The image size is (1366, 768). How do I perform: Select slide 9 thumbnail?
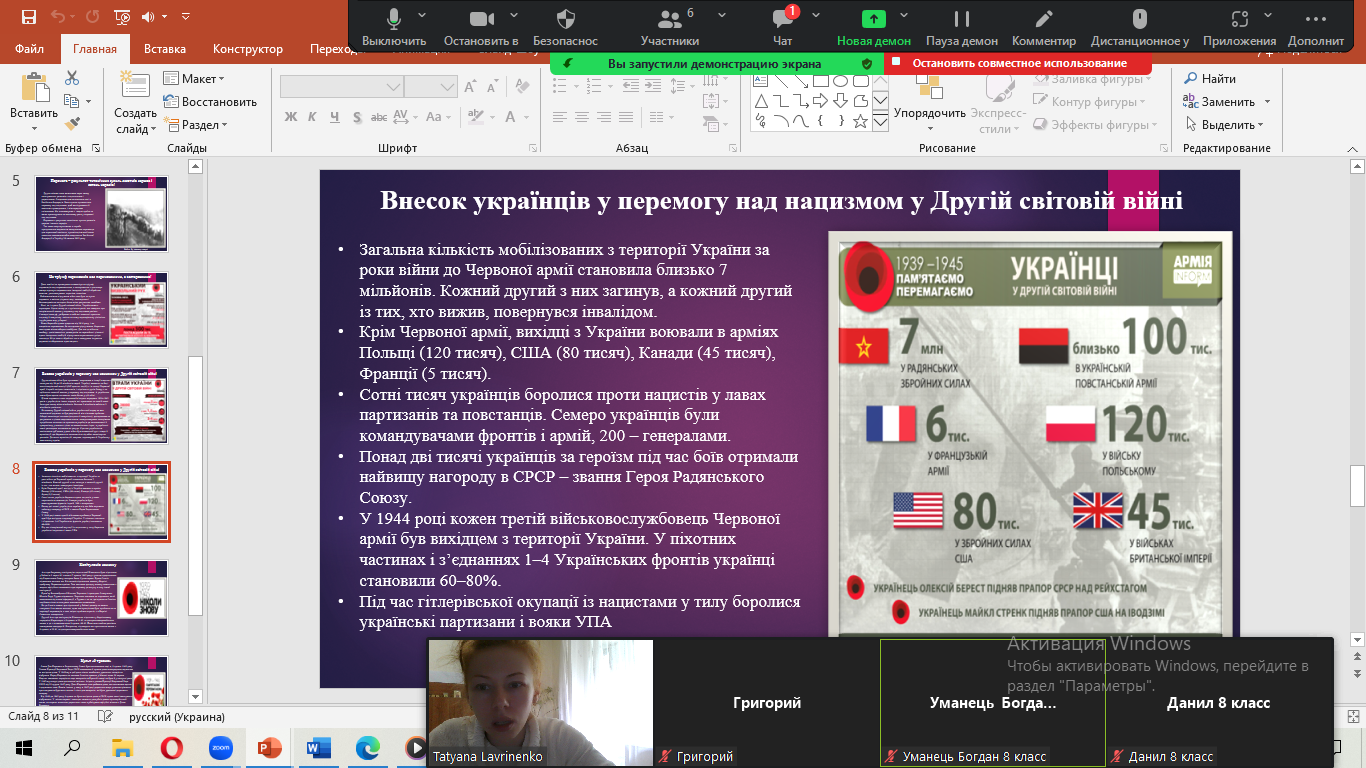coord(101,597)
